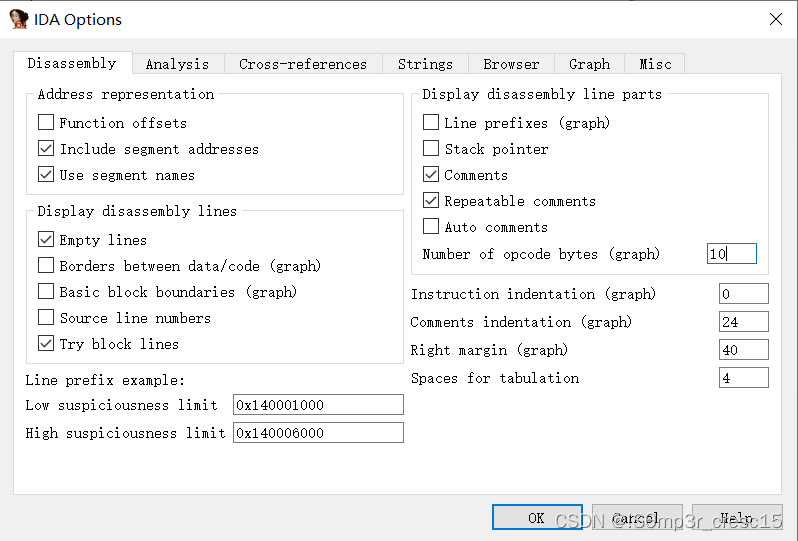The height and width of the screenshot is (541, 798).
Task: Close the IDA Options dialog
Action: (x=776, y=19)
